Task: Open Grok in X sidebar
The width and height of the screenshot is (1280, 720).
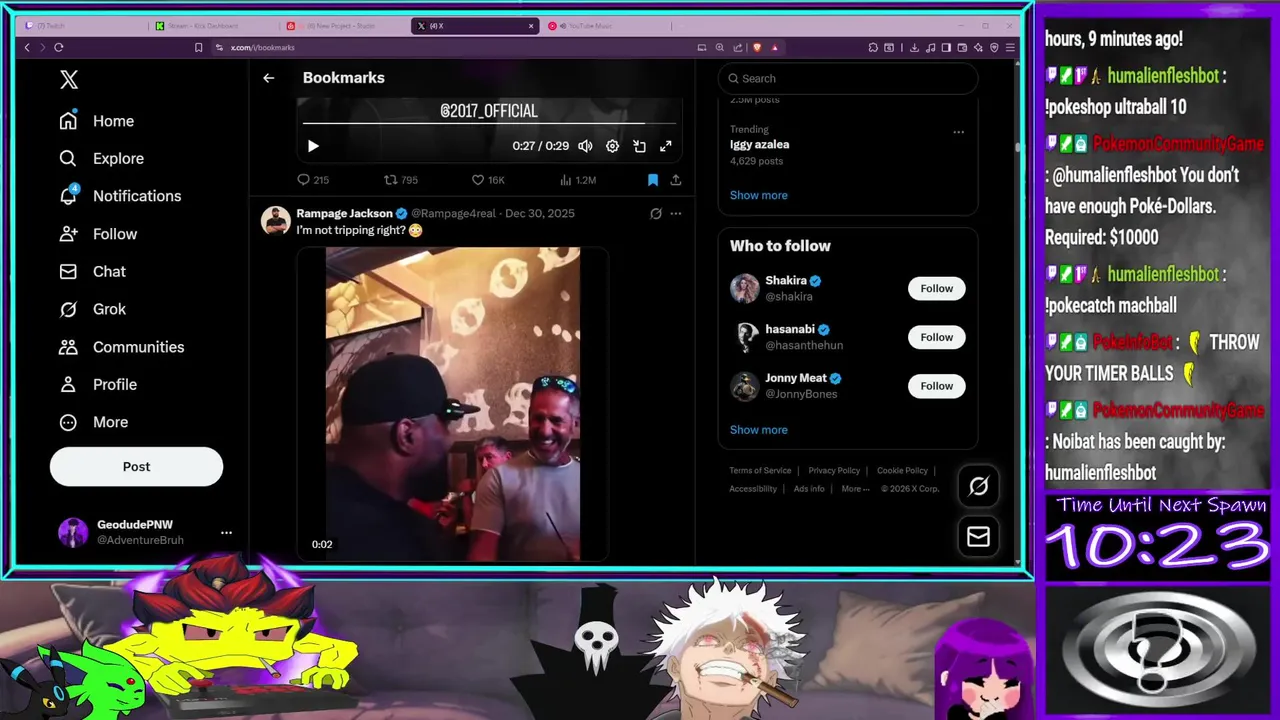Action: coord(93,309)
